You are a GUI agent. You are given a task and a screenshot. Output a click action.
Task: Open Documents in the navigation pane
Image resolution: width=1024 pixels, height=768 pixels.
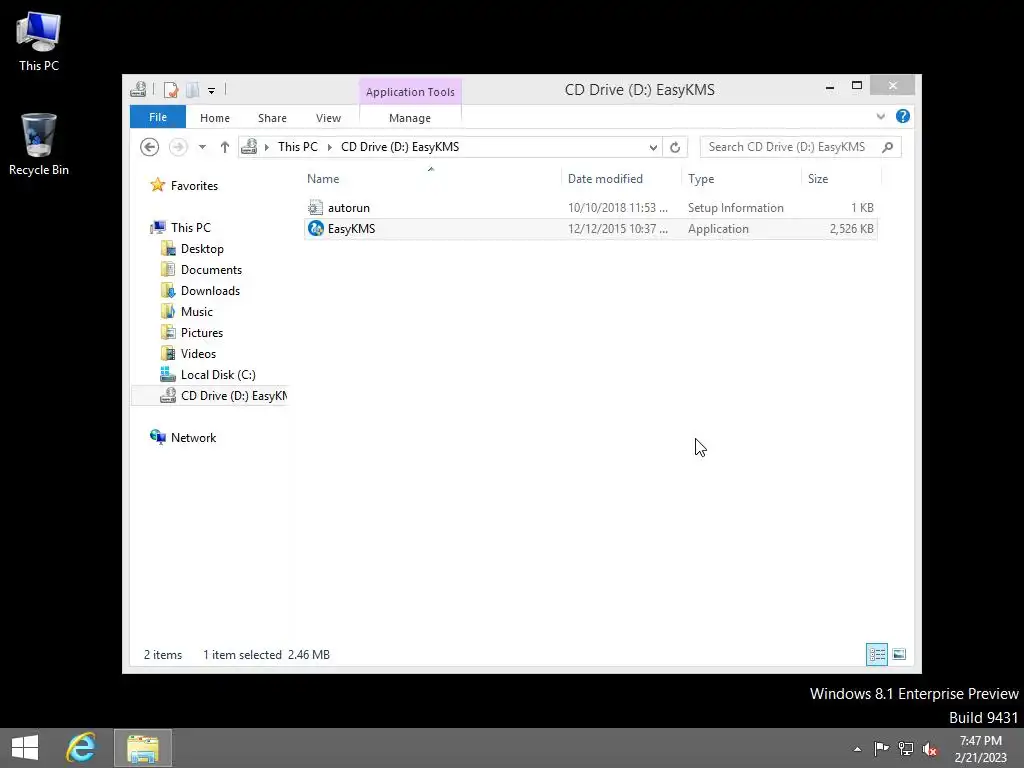211,270
